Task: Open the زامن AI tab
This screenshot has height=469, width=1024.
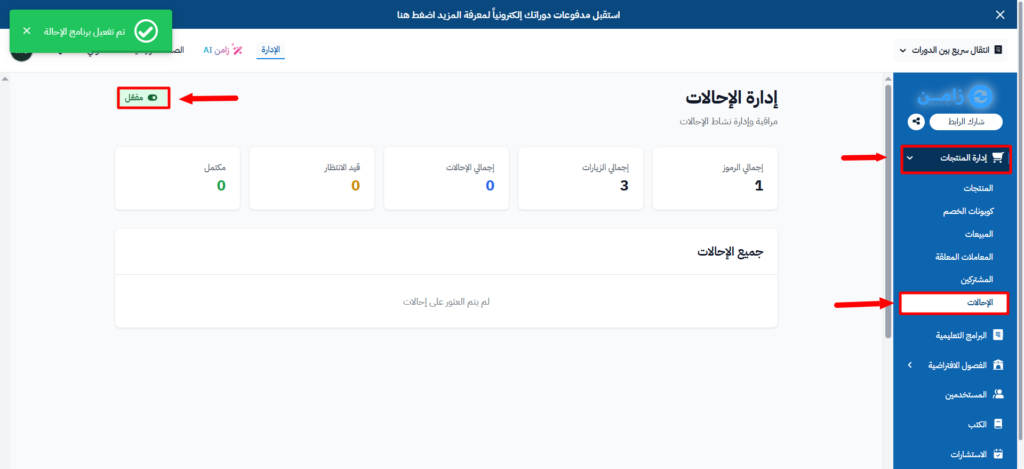Action: coord(223,49)
